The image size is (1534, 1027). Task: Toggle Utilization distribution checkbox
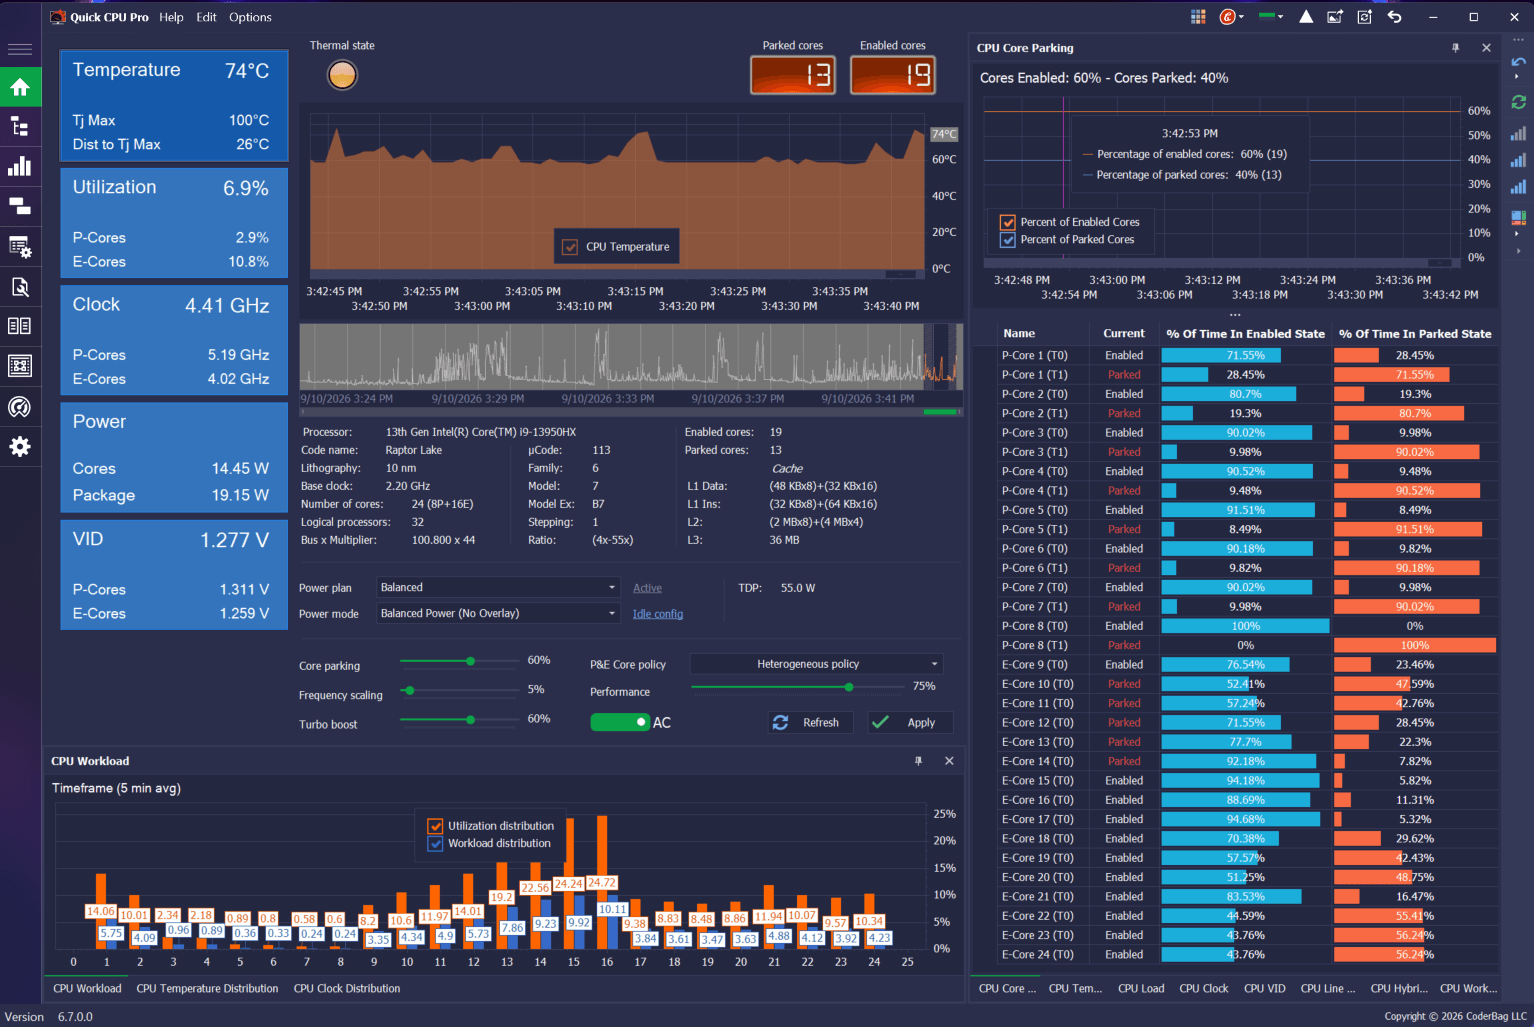coord(435,826)
